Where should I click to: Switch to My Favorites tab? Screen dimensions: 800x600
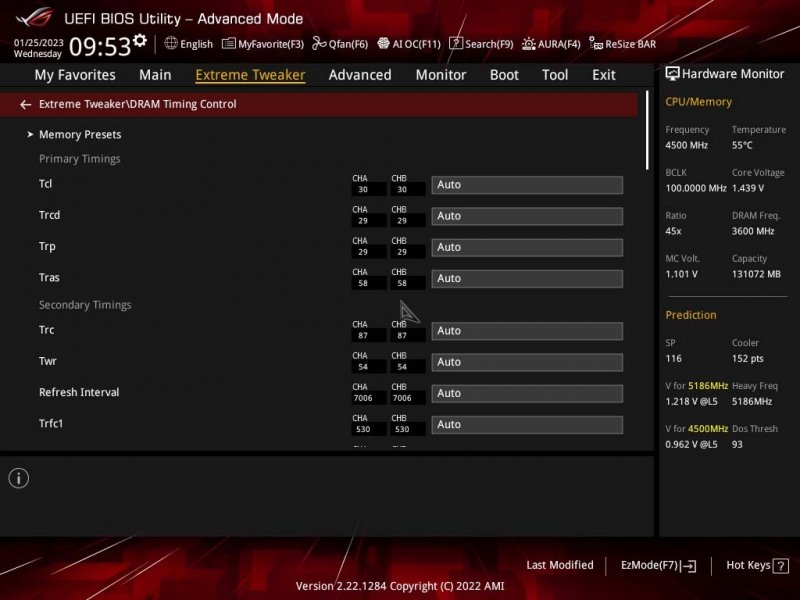(x=75, y=75)
